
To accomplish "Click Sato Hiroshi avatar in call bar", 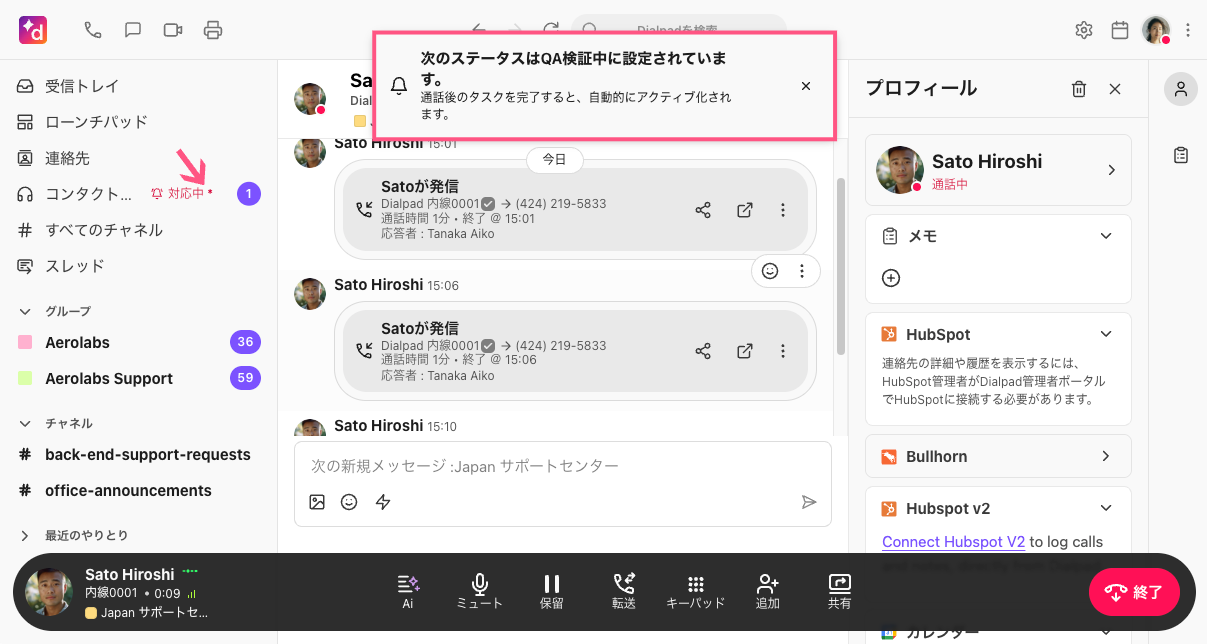I will point(49,592).
